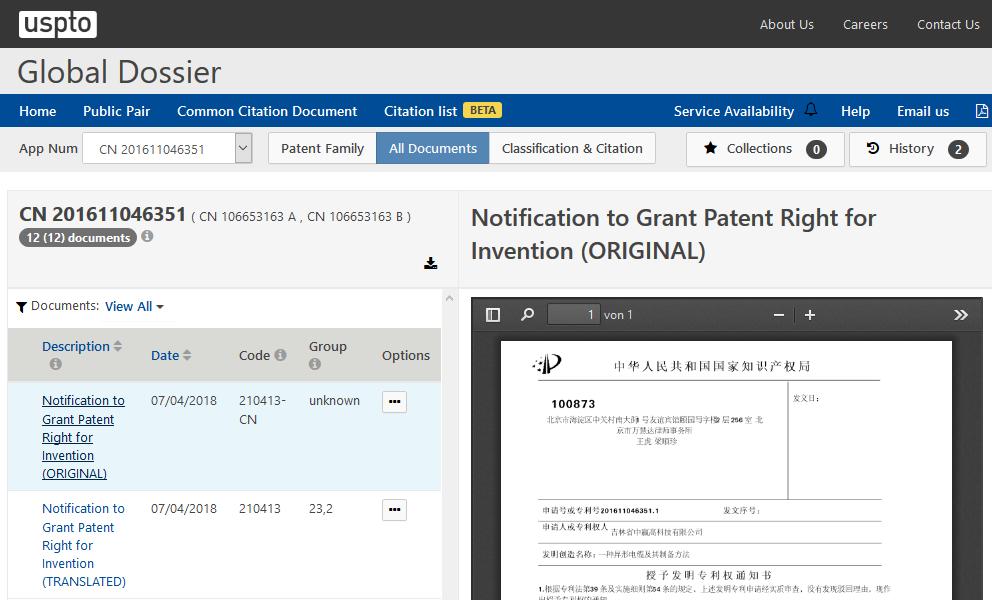Click the Contact Us link
This screenshot has height=600, width=992.
point(948,24)
